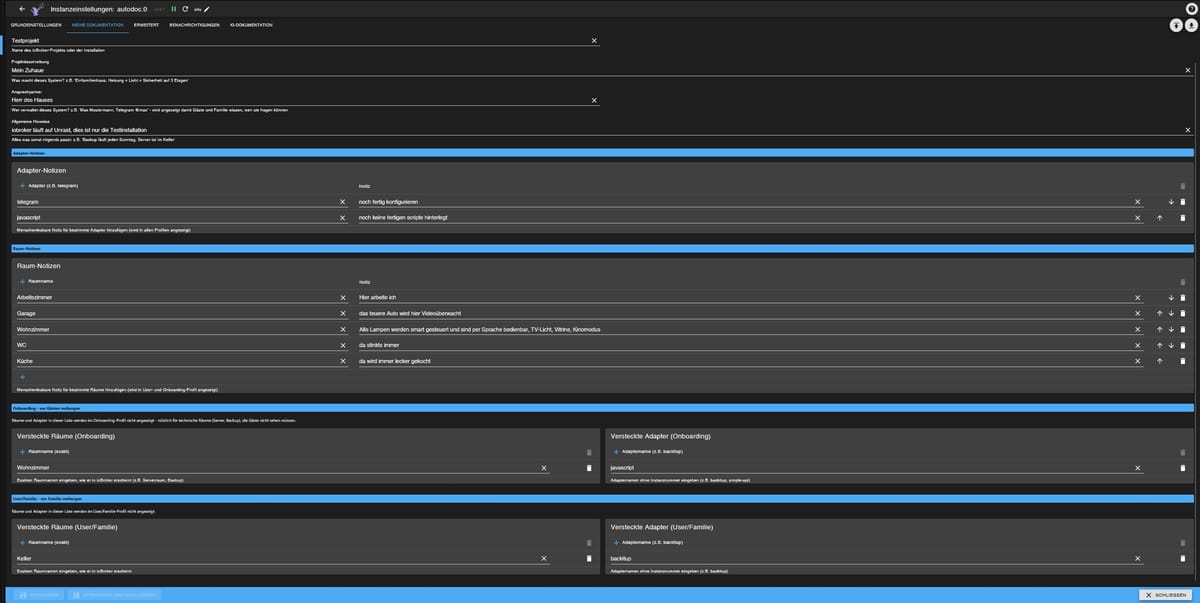Move the telegram note down
Image resolution: width=1200 pixels, height=603 pixels.
point(1170,202)
